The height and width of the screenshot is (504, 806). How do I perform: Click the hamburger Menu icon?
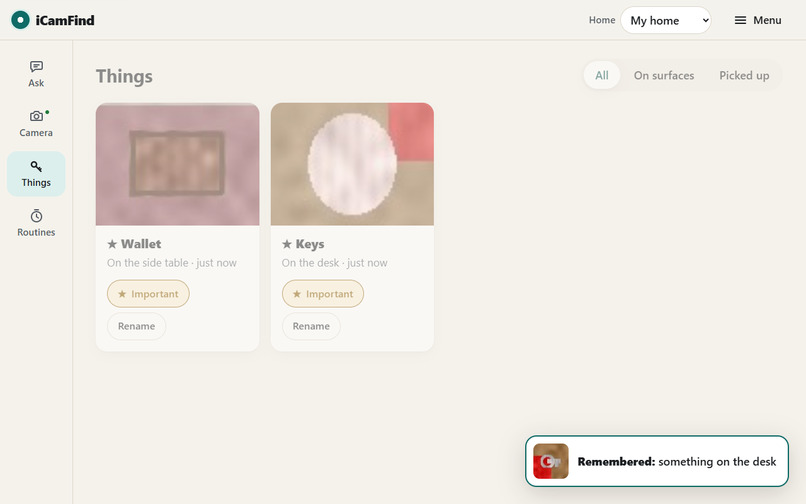(740, 20)
